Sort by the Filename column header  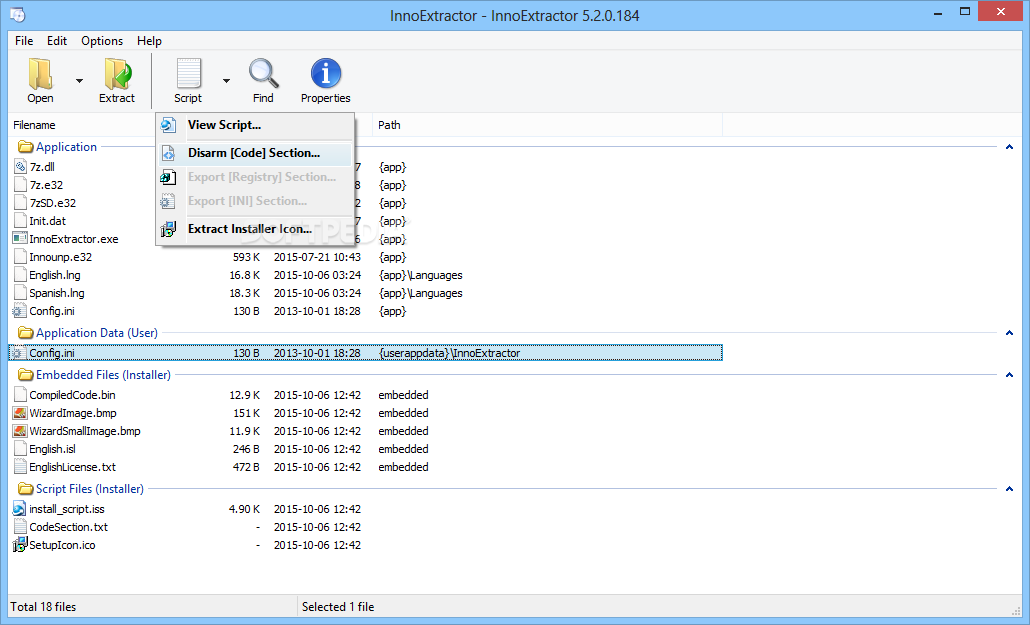click(x=34, y=125)
